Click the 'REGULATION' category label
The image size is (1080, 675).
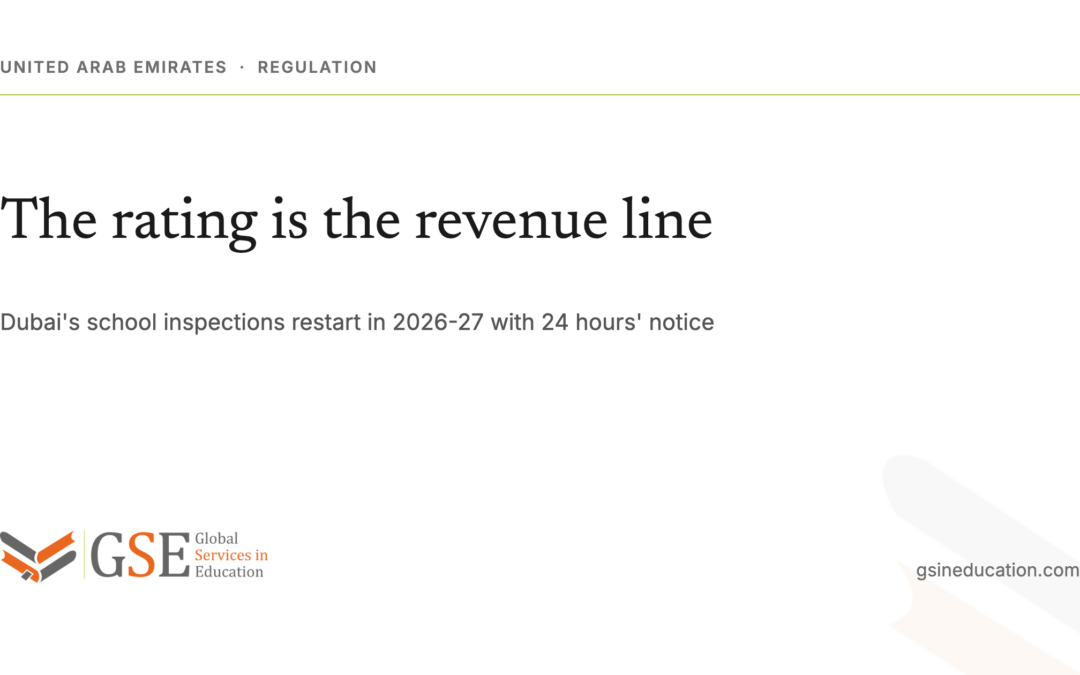(x=317, y=67)
